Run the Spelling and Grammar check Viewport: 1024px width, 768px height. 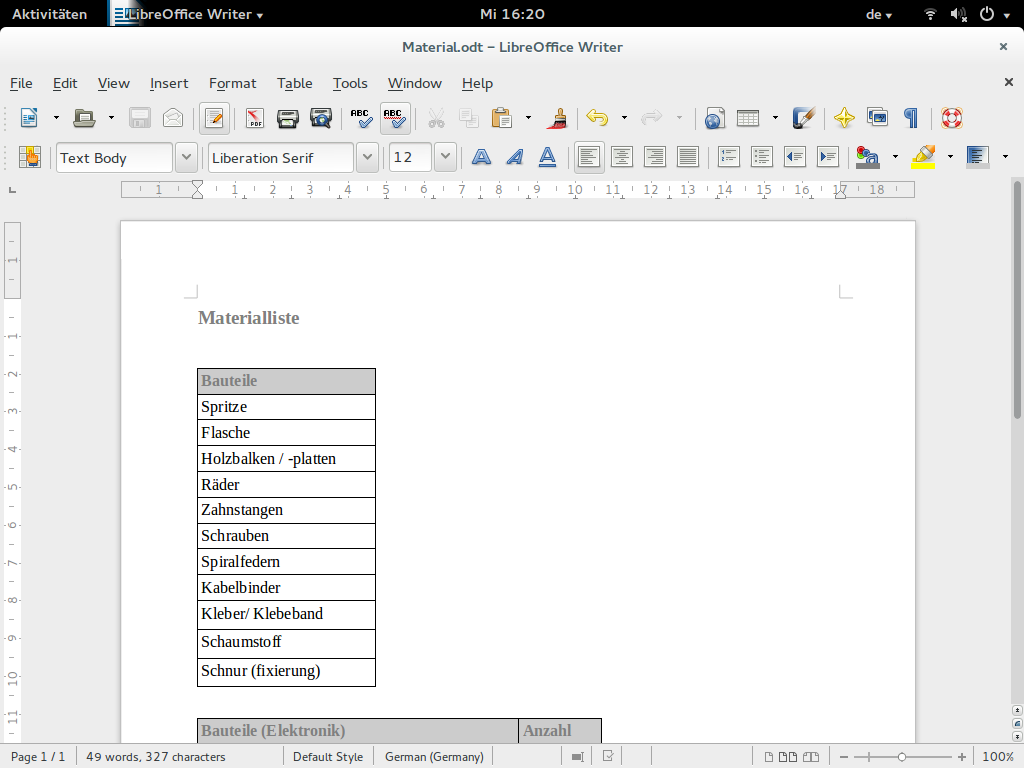[361, 118]
